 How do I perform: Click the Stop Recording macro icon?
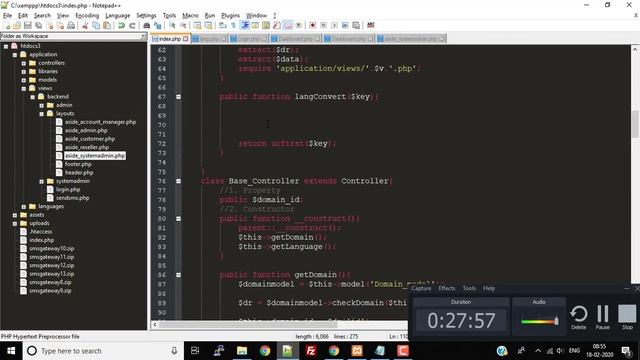tap(323, 25)
